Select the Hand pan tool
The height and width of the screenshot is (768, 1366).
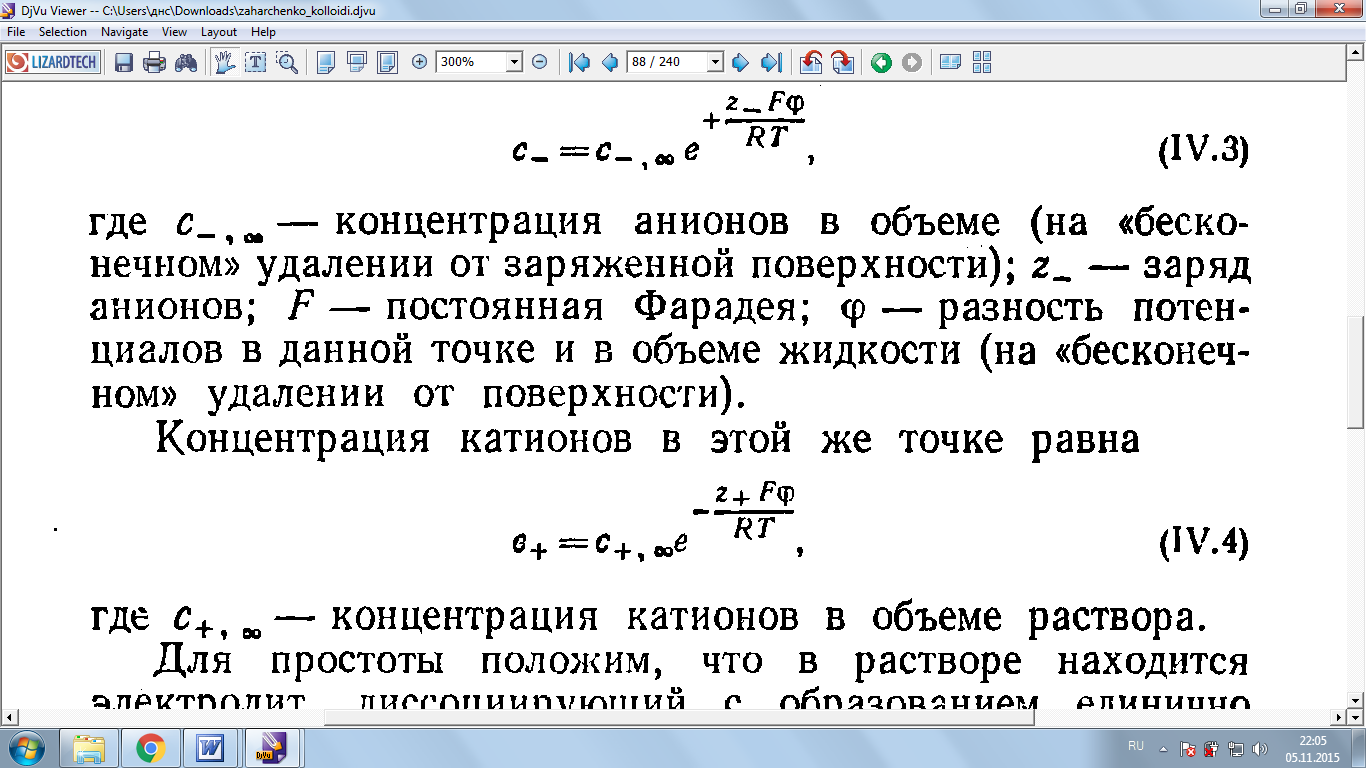(x=225, y=62)
